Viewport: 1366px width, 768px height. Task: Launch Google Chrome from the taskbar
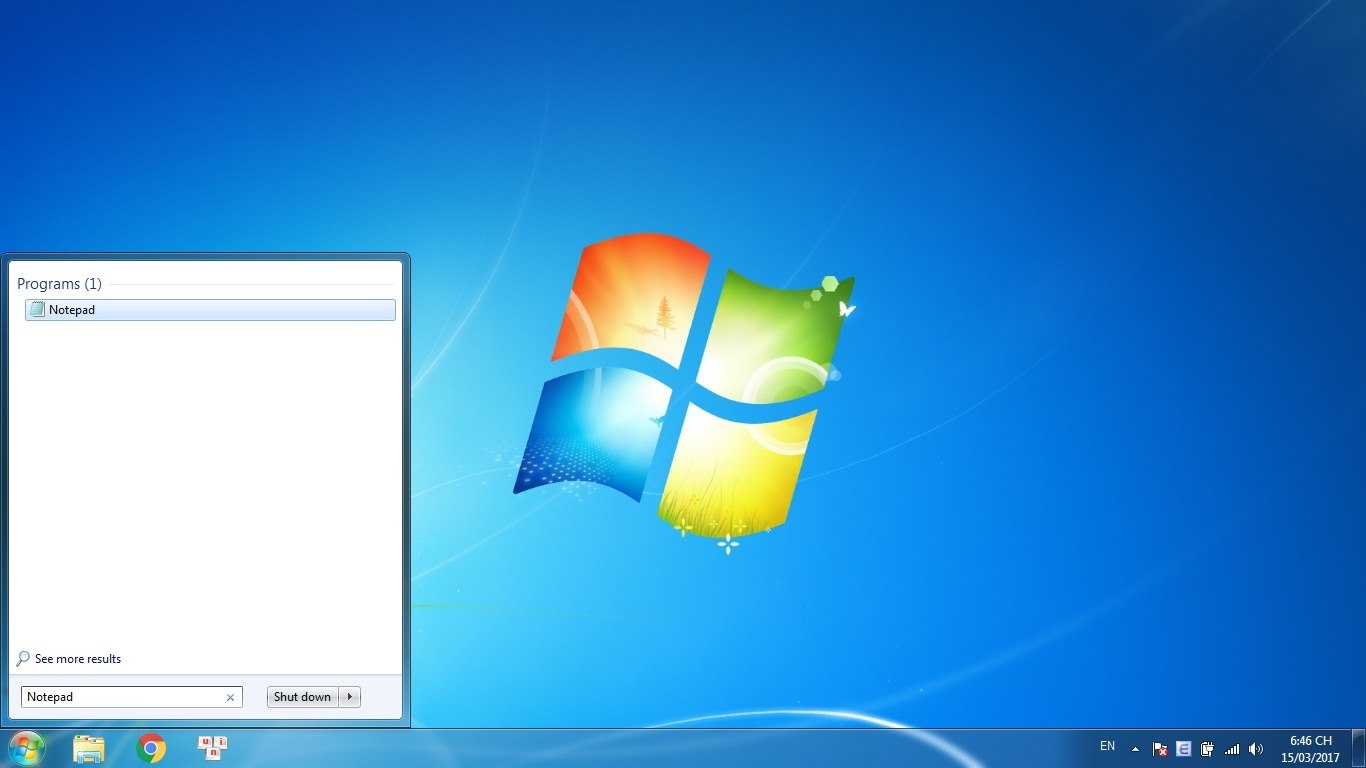coord(151,748)
